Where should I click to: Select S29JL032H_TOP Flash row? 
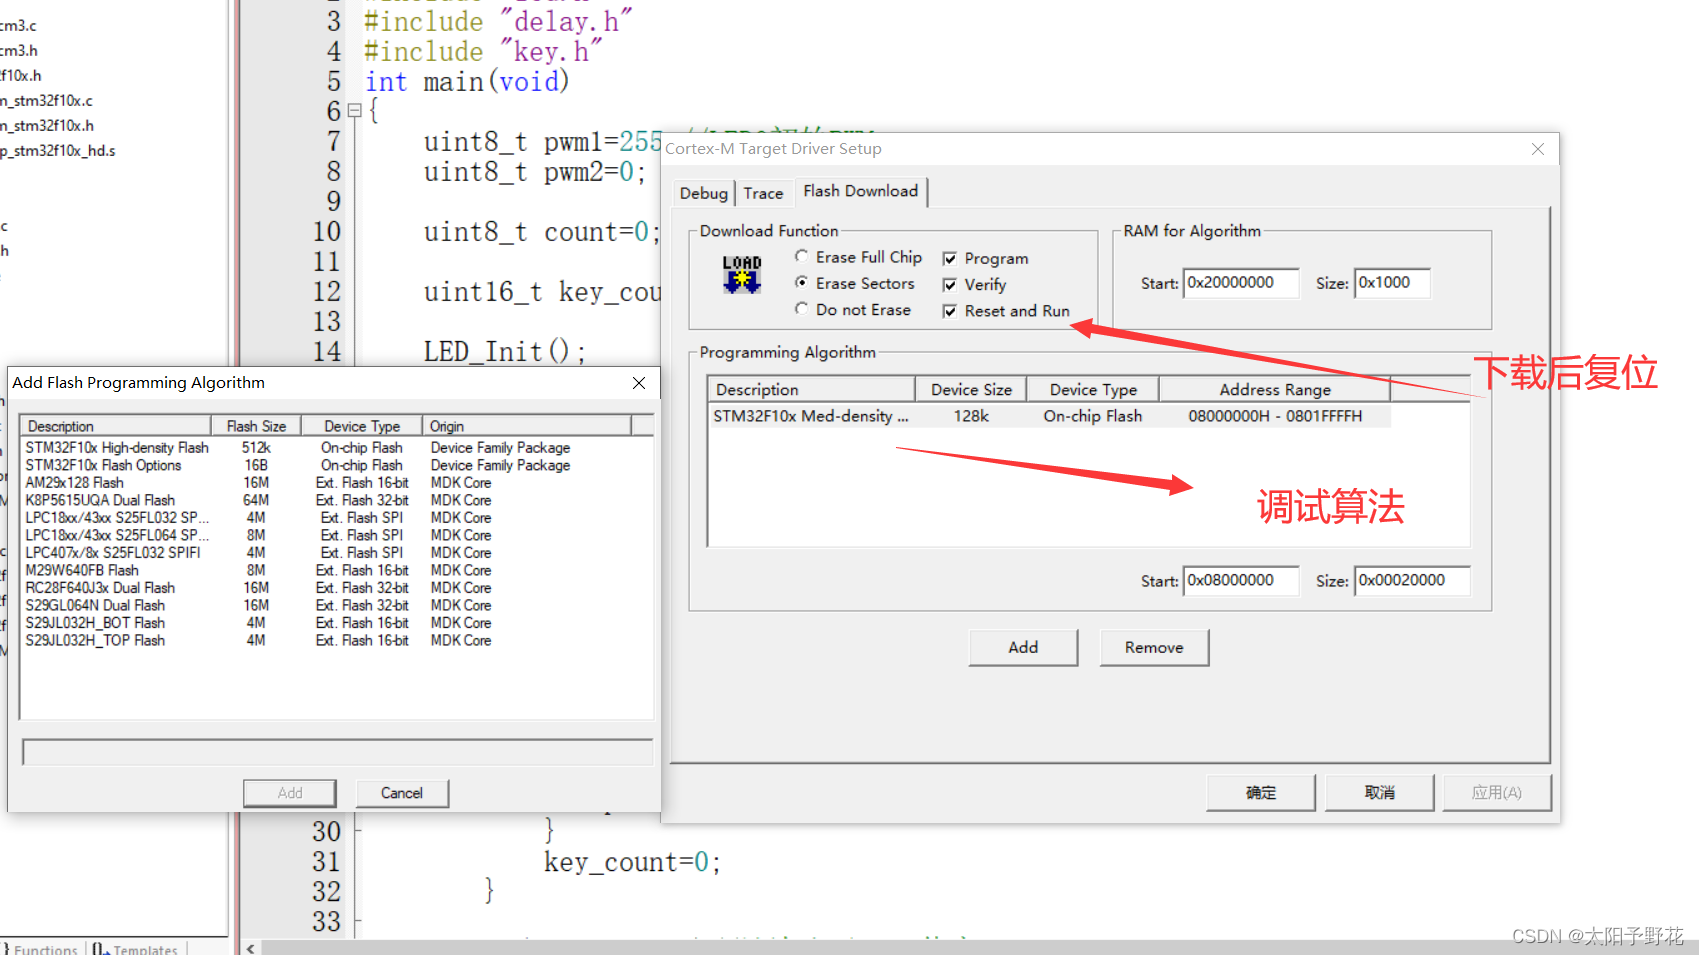click(x=325, y=641)
